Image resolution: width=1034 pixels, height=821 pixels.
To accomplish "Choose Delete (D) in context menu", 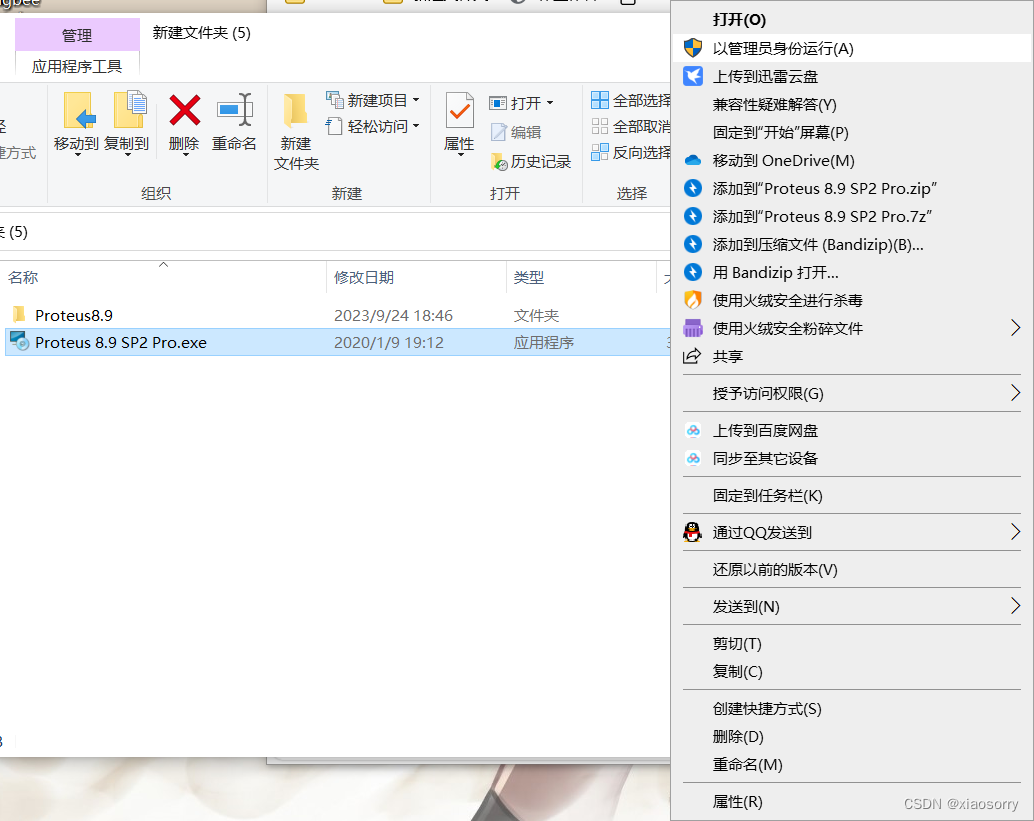I will [x=852, y=737].
